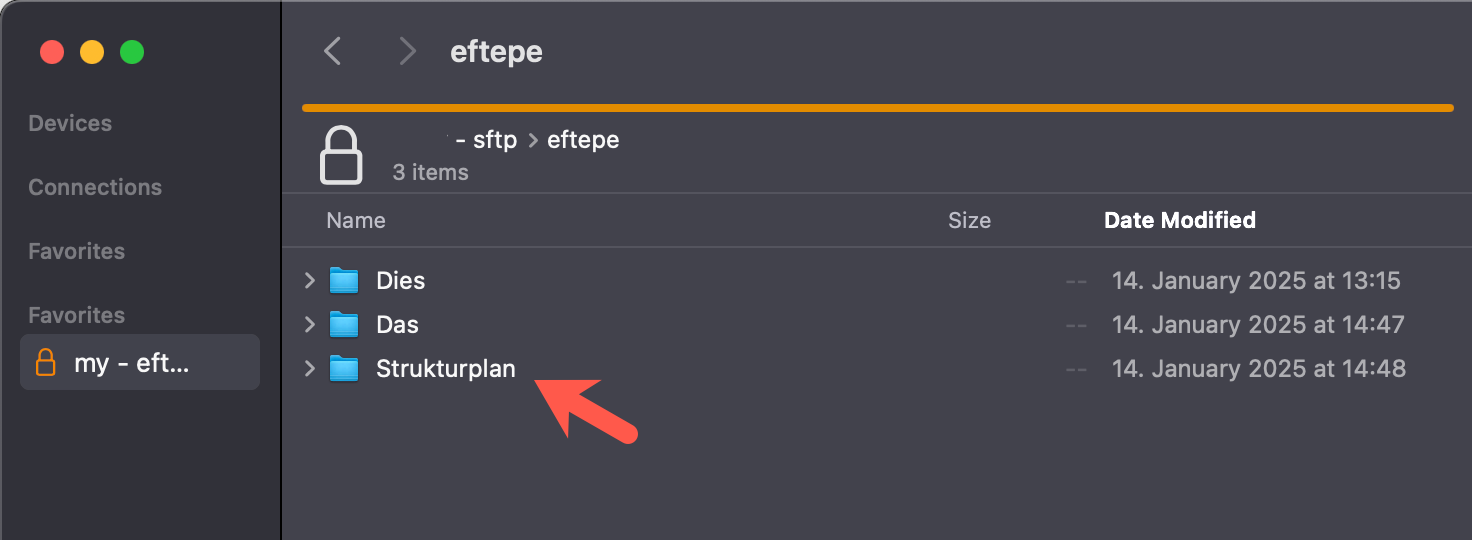Click the orange progress bar

point(877,108)
